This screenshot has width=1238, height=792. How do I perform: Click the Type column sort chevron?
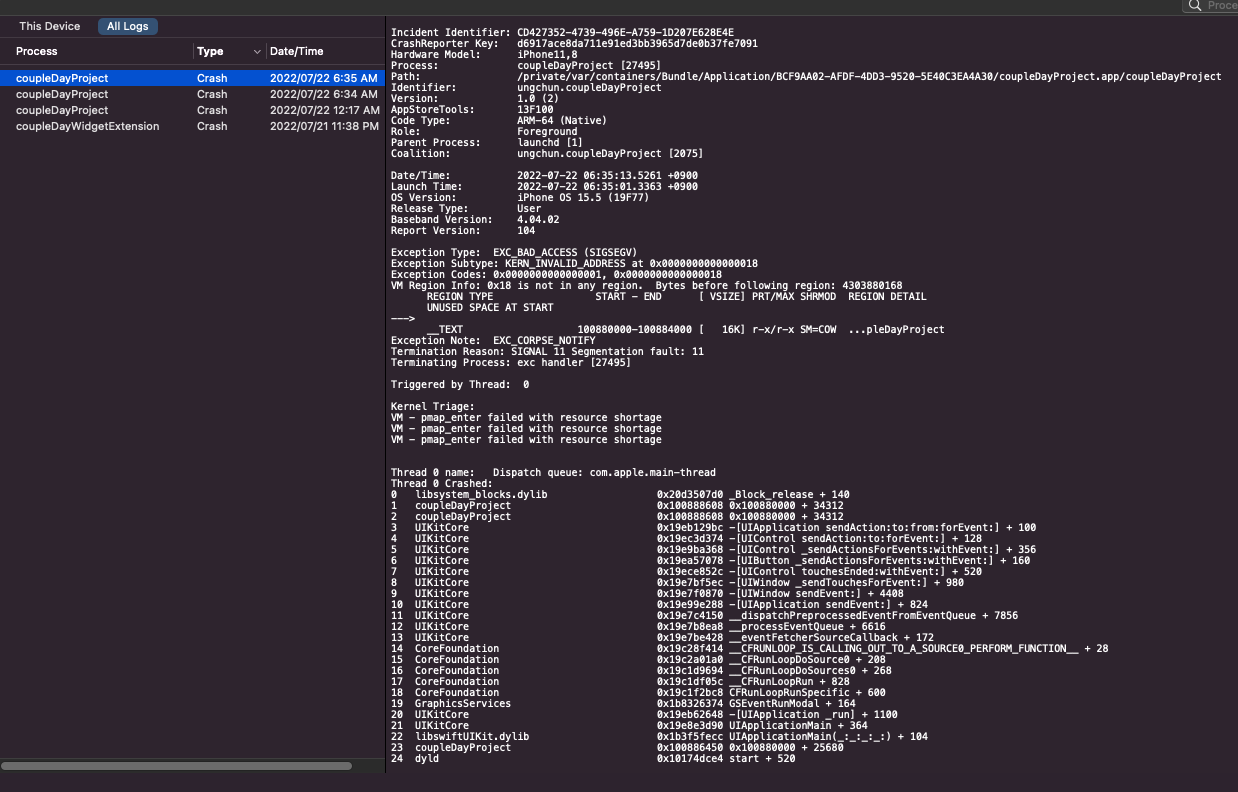point(257,51)
